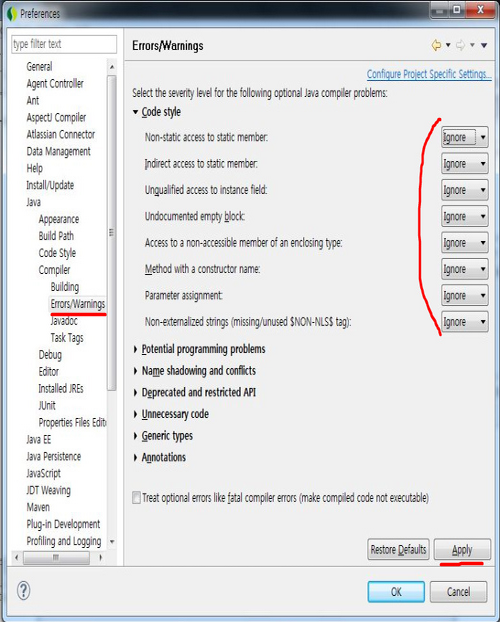Select the Java tree node
The image size is (500, 622).
coord(33,202)
